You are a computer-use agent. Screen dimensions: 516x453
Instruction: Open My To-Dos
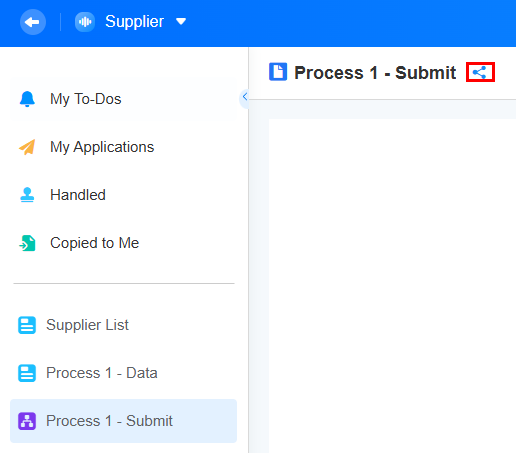pyautogui.click(x=123, y=99)
